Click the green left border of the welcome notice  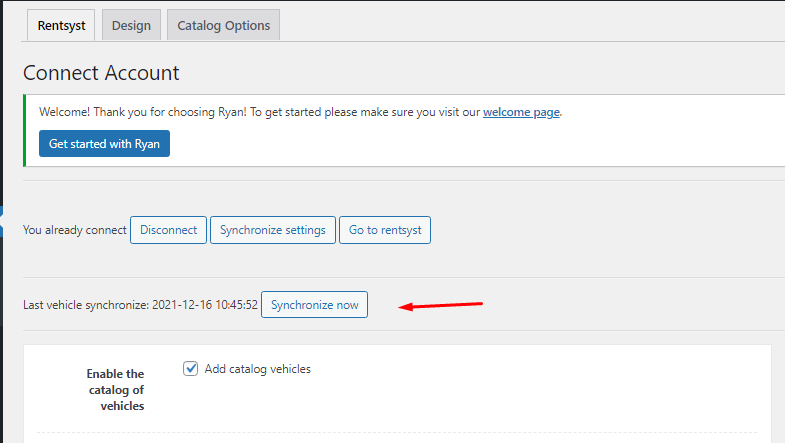(24, 130)
